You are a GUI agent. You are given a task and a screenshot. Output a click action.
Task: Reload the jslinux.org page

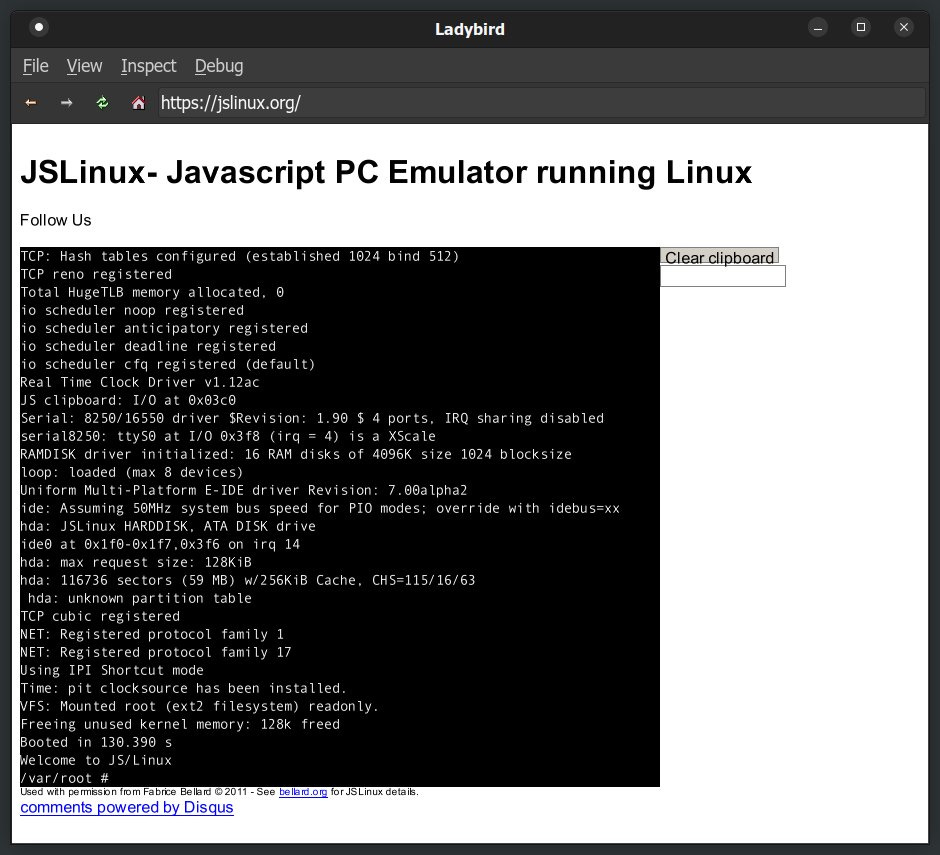(x=102, y=102)
